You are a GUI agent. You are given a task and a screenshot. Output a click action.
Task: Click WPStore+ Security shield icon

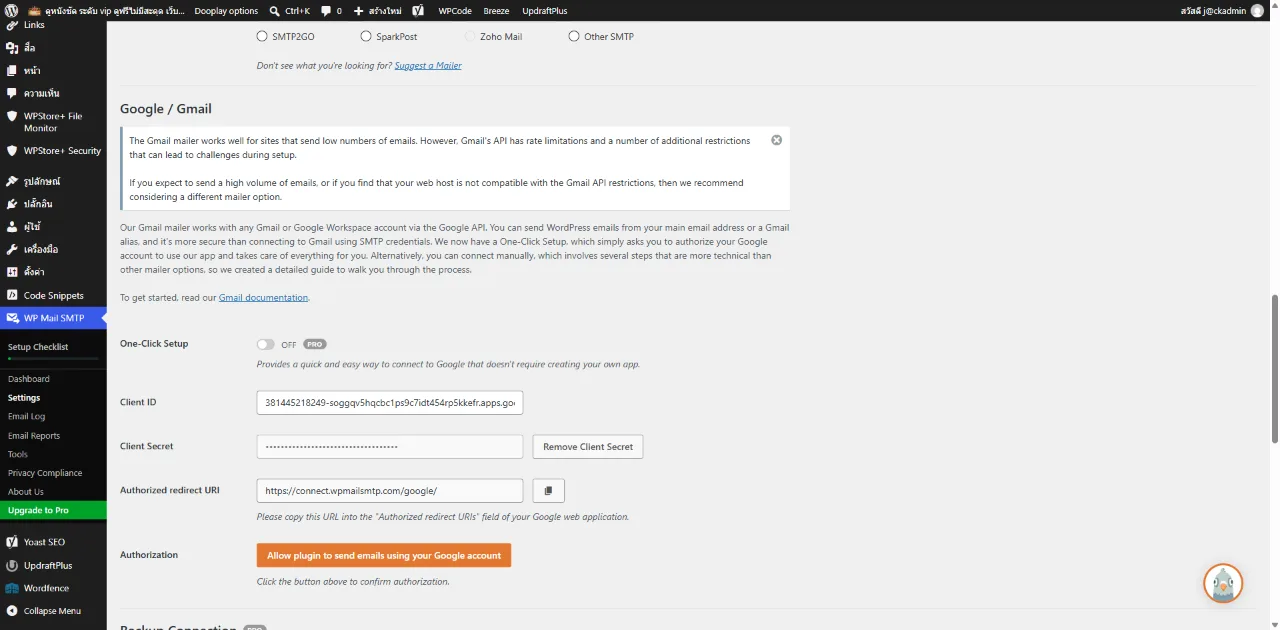tap(12, 151)
